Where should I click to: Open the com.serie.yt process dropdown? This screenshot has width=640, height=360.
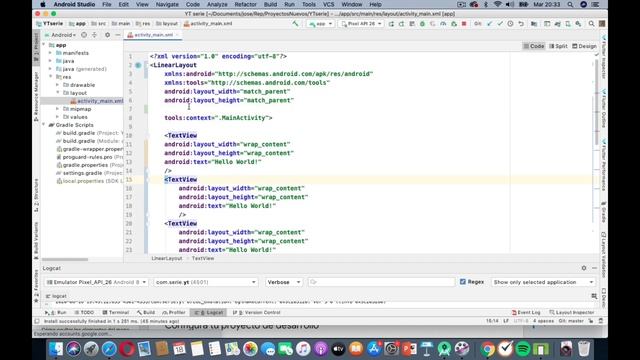[x=205, y=282]
